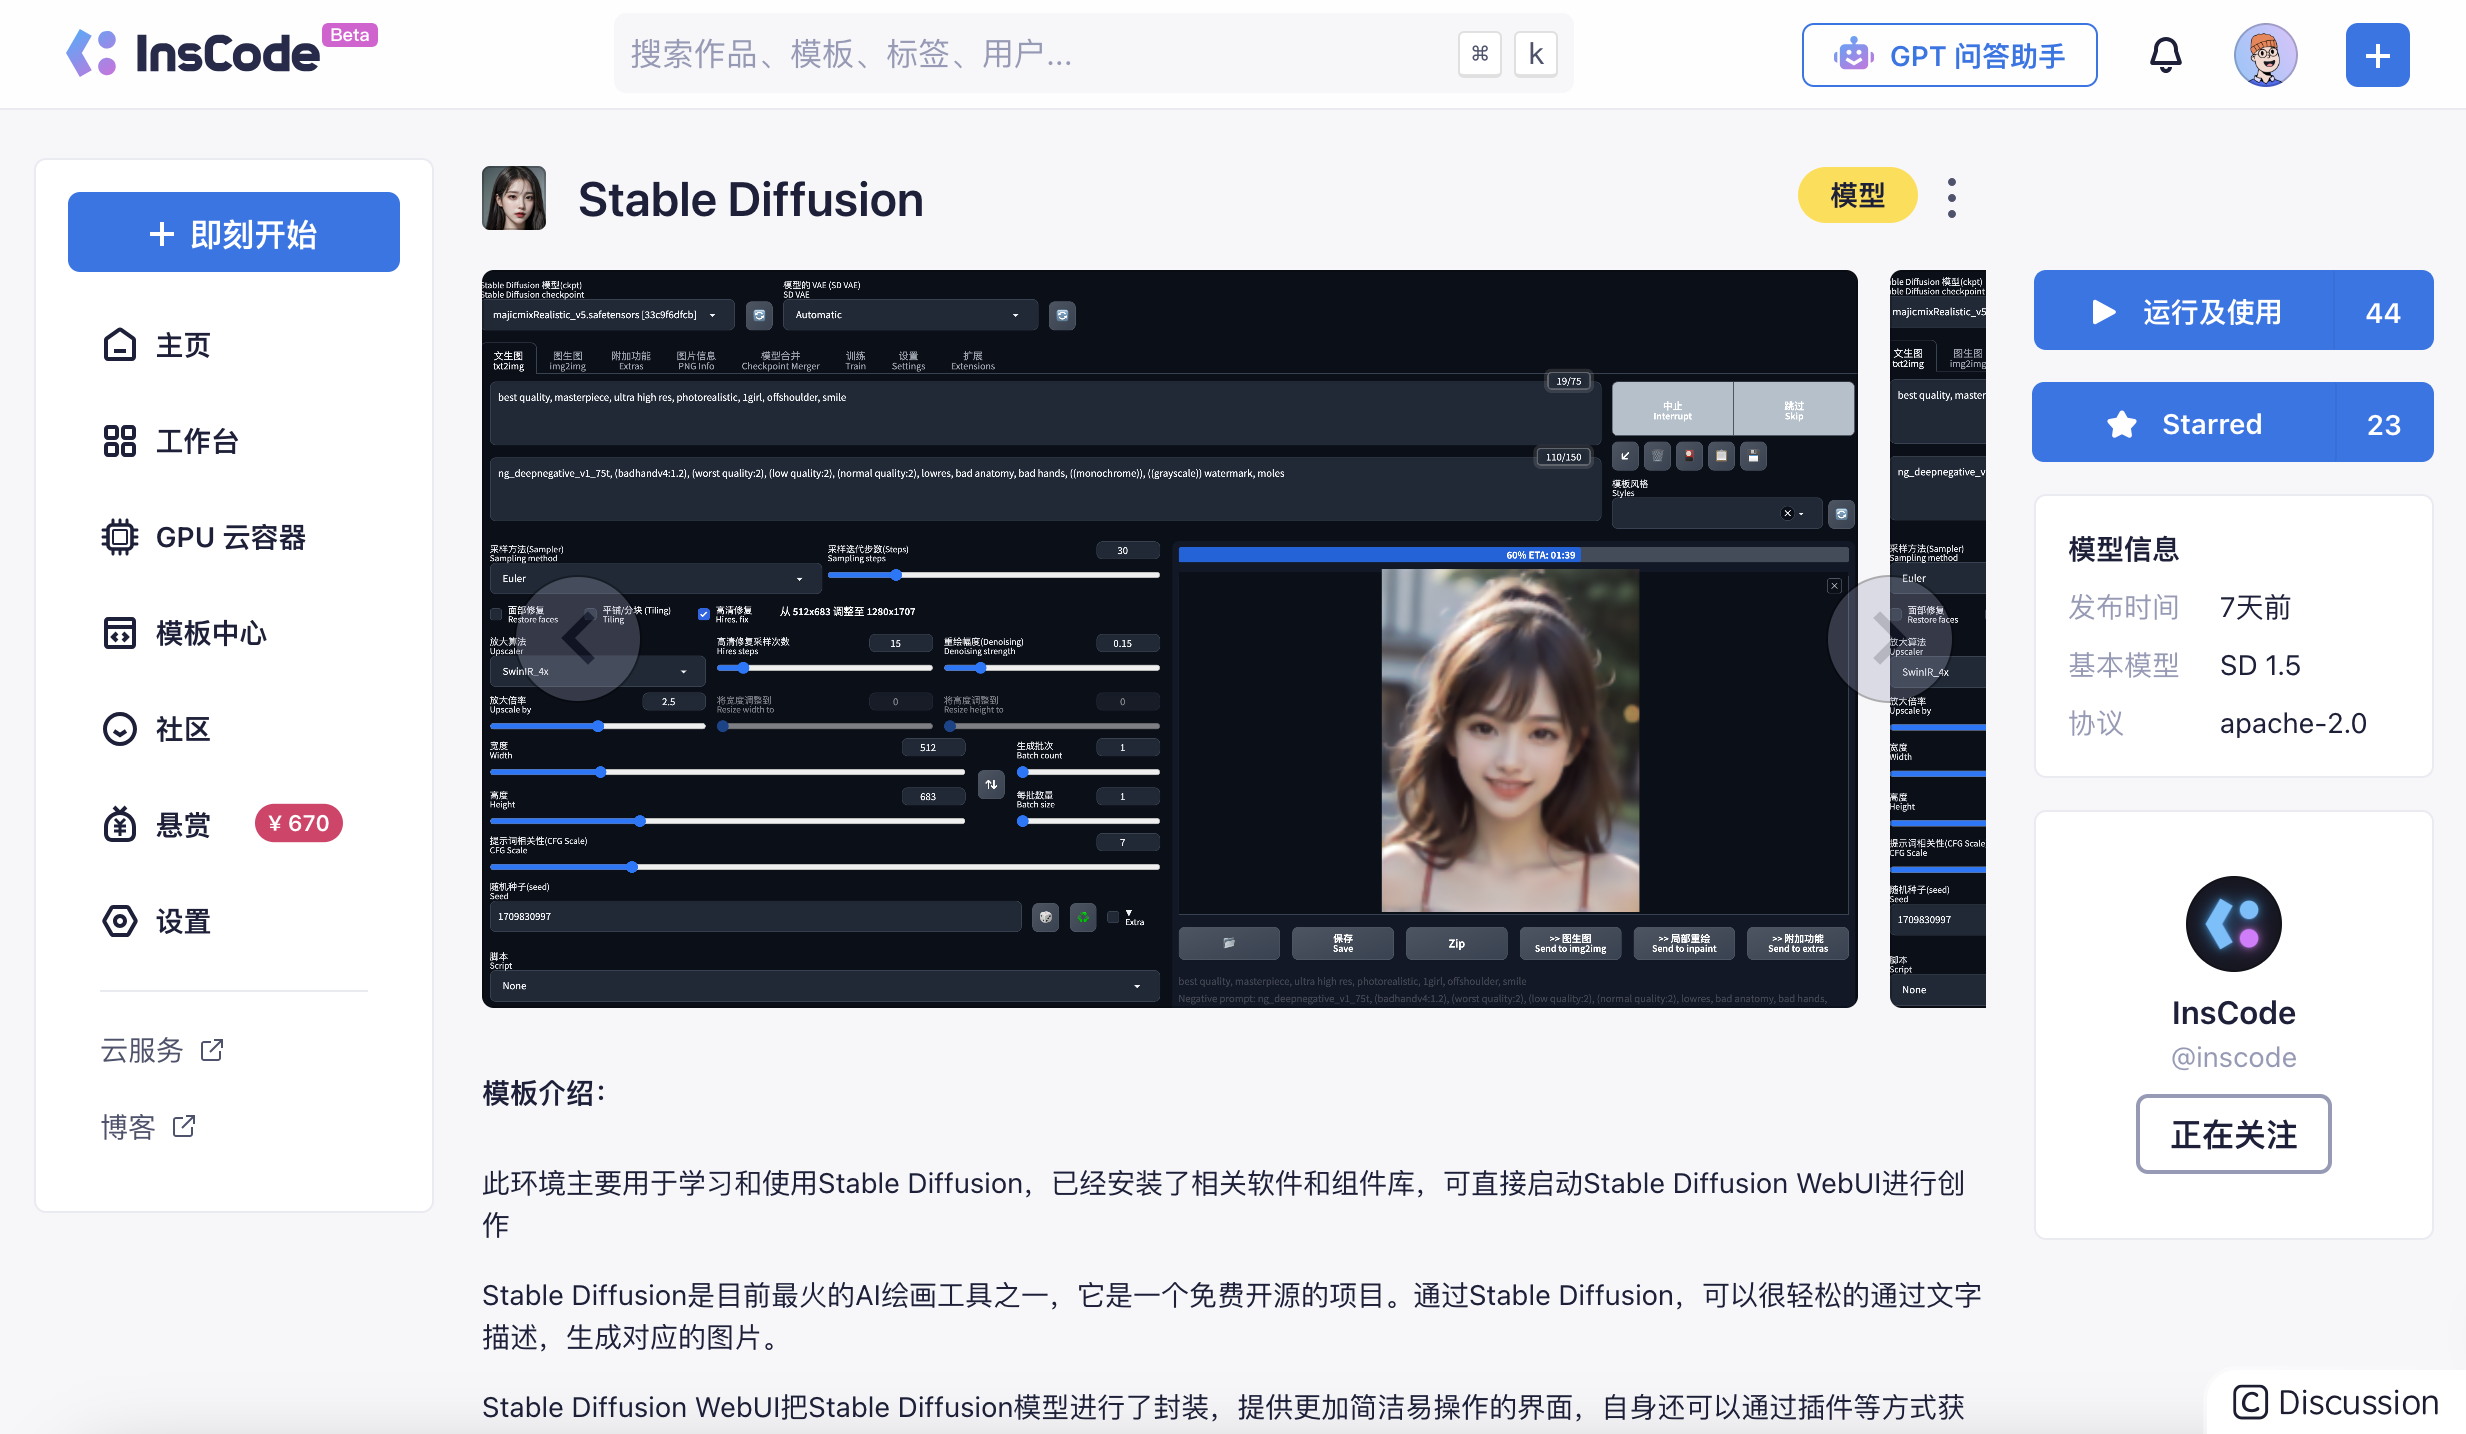
Task: Open 悬赏 bounty page in sidebar
Action: [185, 825]
